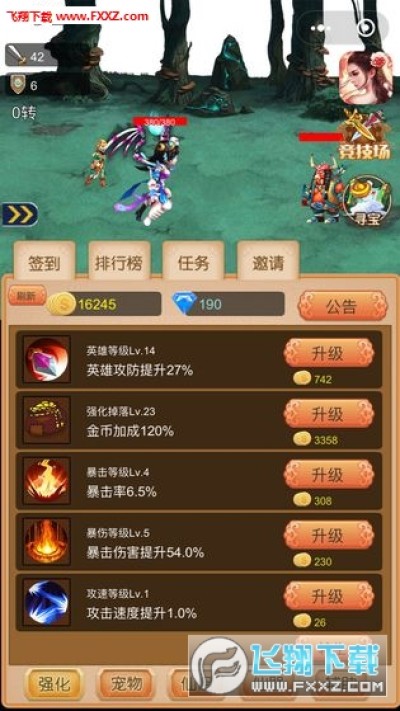This screenshot has height=711, width=400.
Task: Upgrade 暴击等级 costing 308 gold
Action: point(329,474)
